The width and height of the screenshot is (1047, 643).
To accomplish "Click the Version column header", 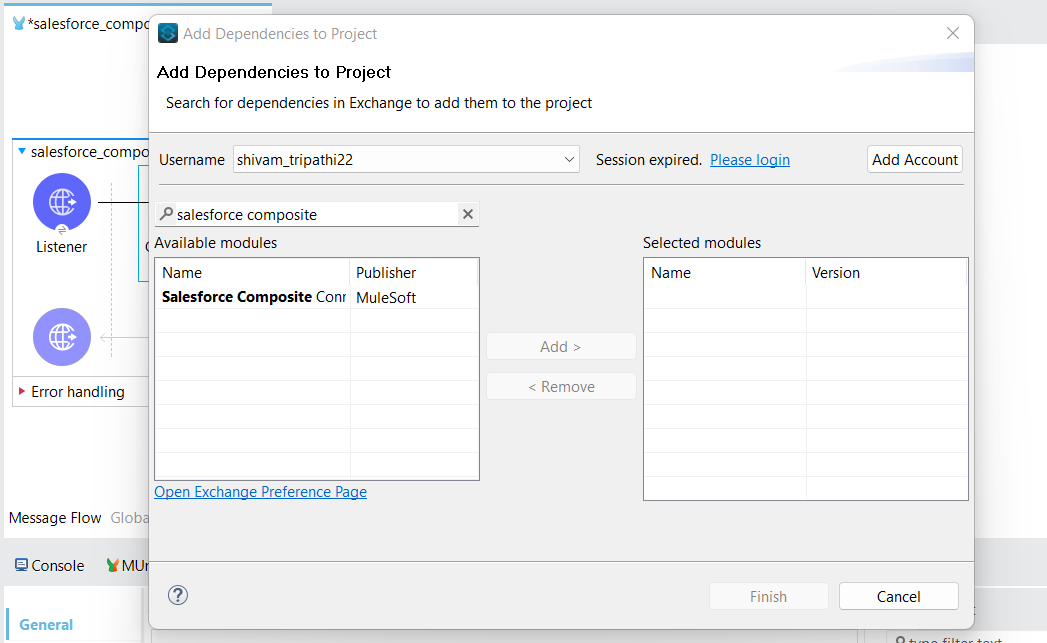I will pos(886,272).
